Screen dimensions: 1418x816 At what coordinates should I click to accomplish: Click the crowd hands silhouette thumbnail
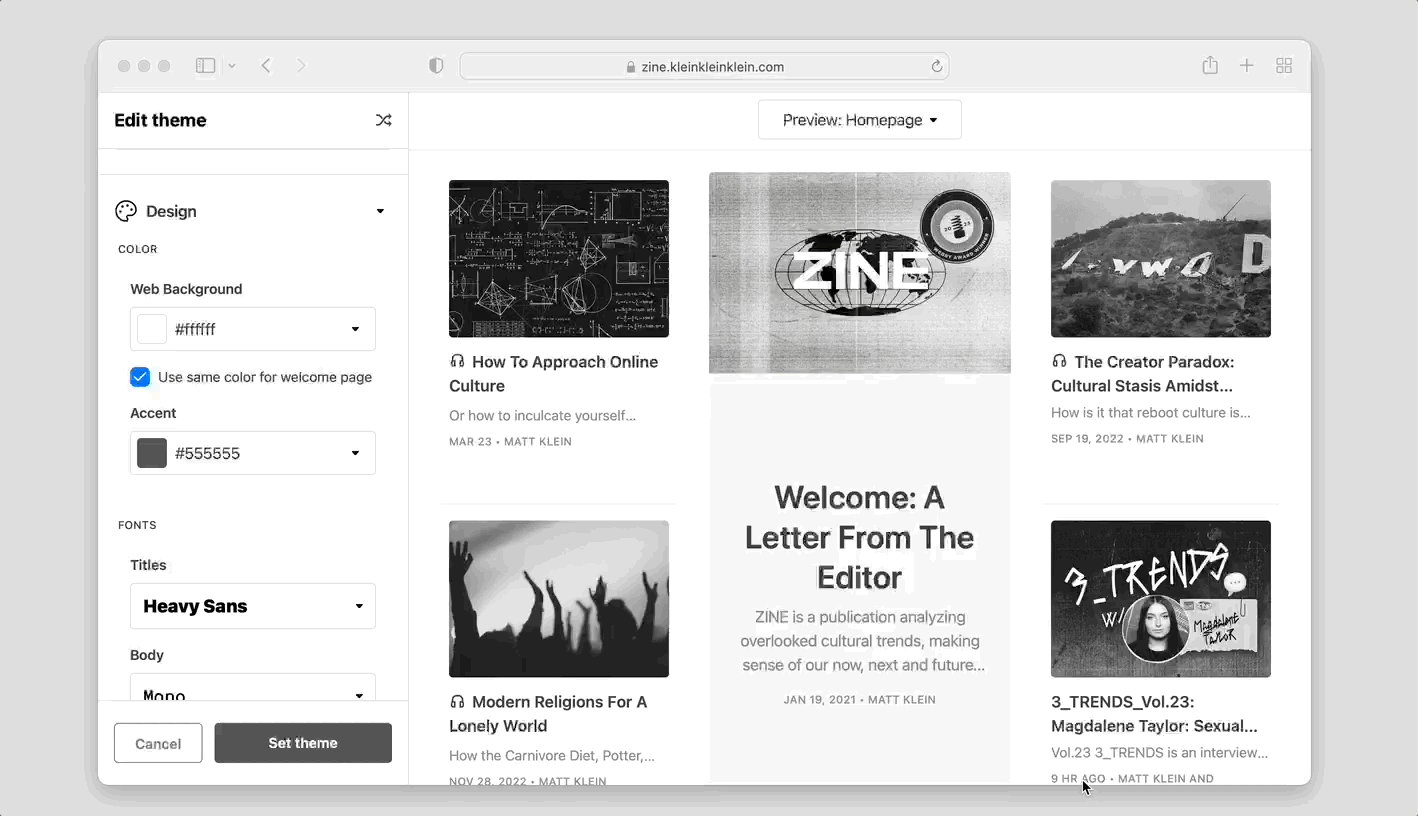pos(559,598)
